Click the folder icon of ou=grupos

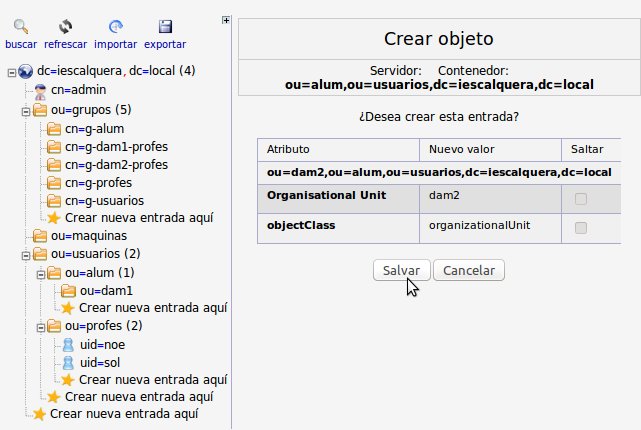pos(40,110)
